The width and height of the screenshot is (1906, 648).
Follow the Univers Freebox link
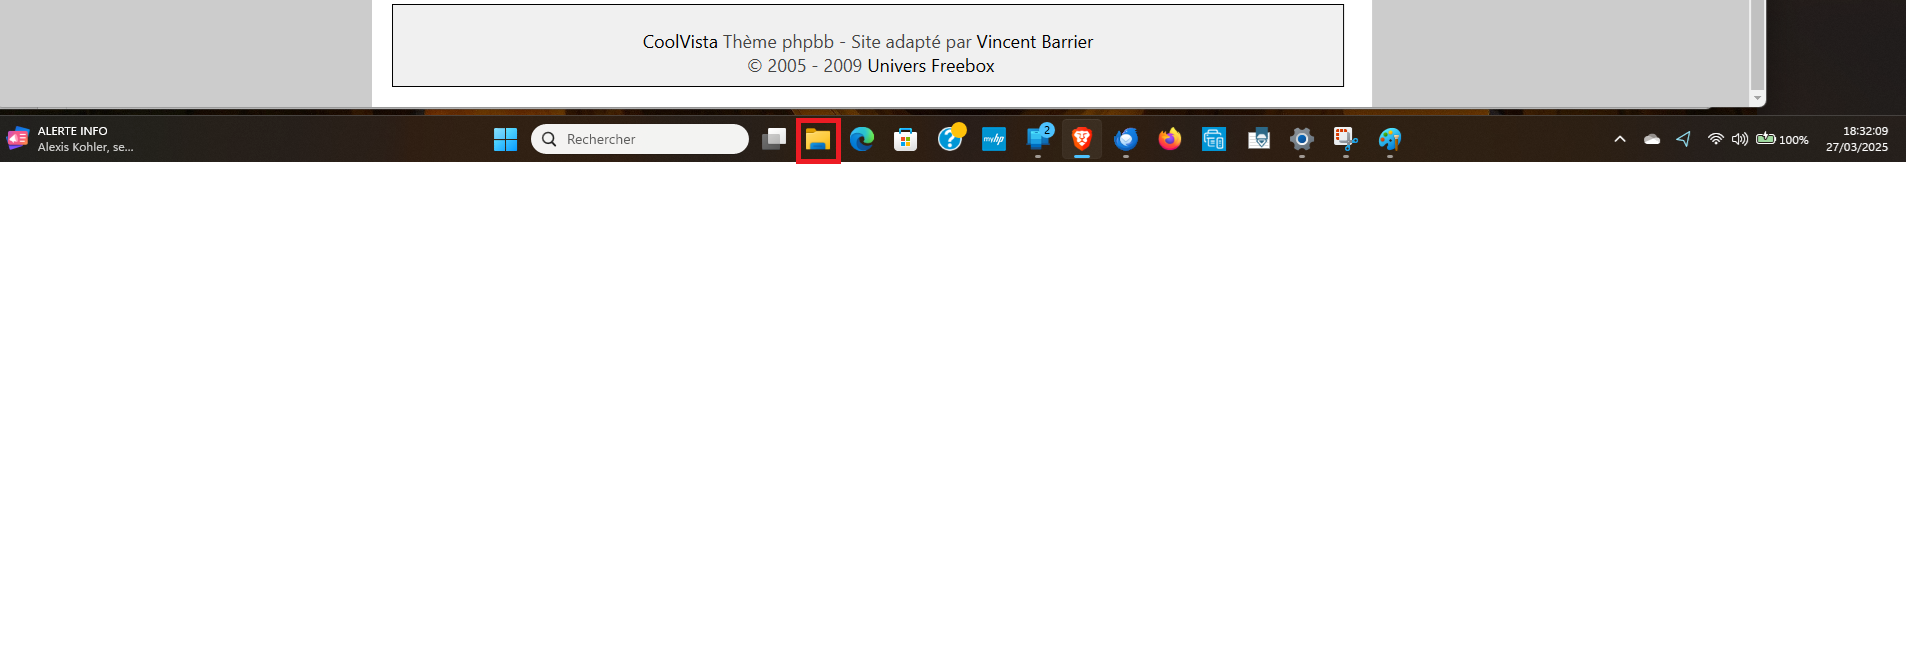931,66
